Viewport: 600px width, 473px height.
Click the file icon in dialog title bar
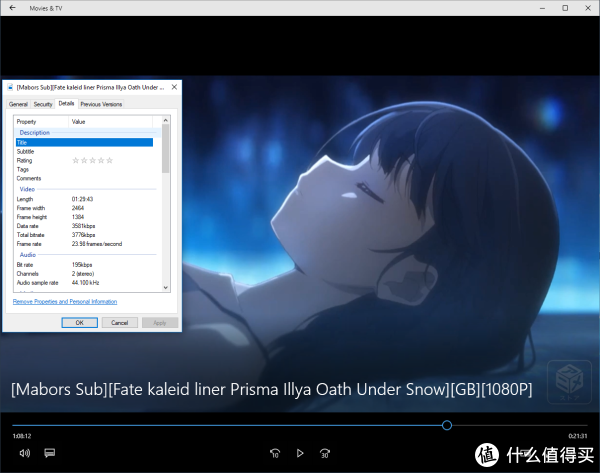pyautogui.click(x=10, y=87)
